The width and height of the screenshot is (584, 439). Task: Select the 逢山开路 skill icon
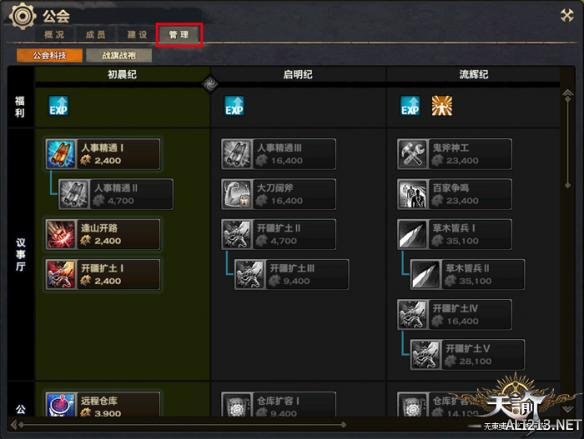pyautogui.click(x=61, y=234)
